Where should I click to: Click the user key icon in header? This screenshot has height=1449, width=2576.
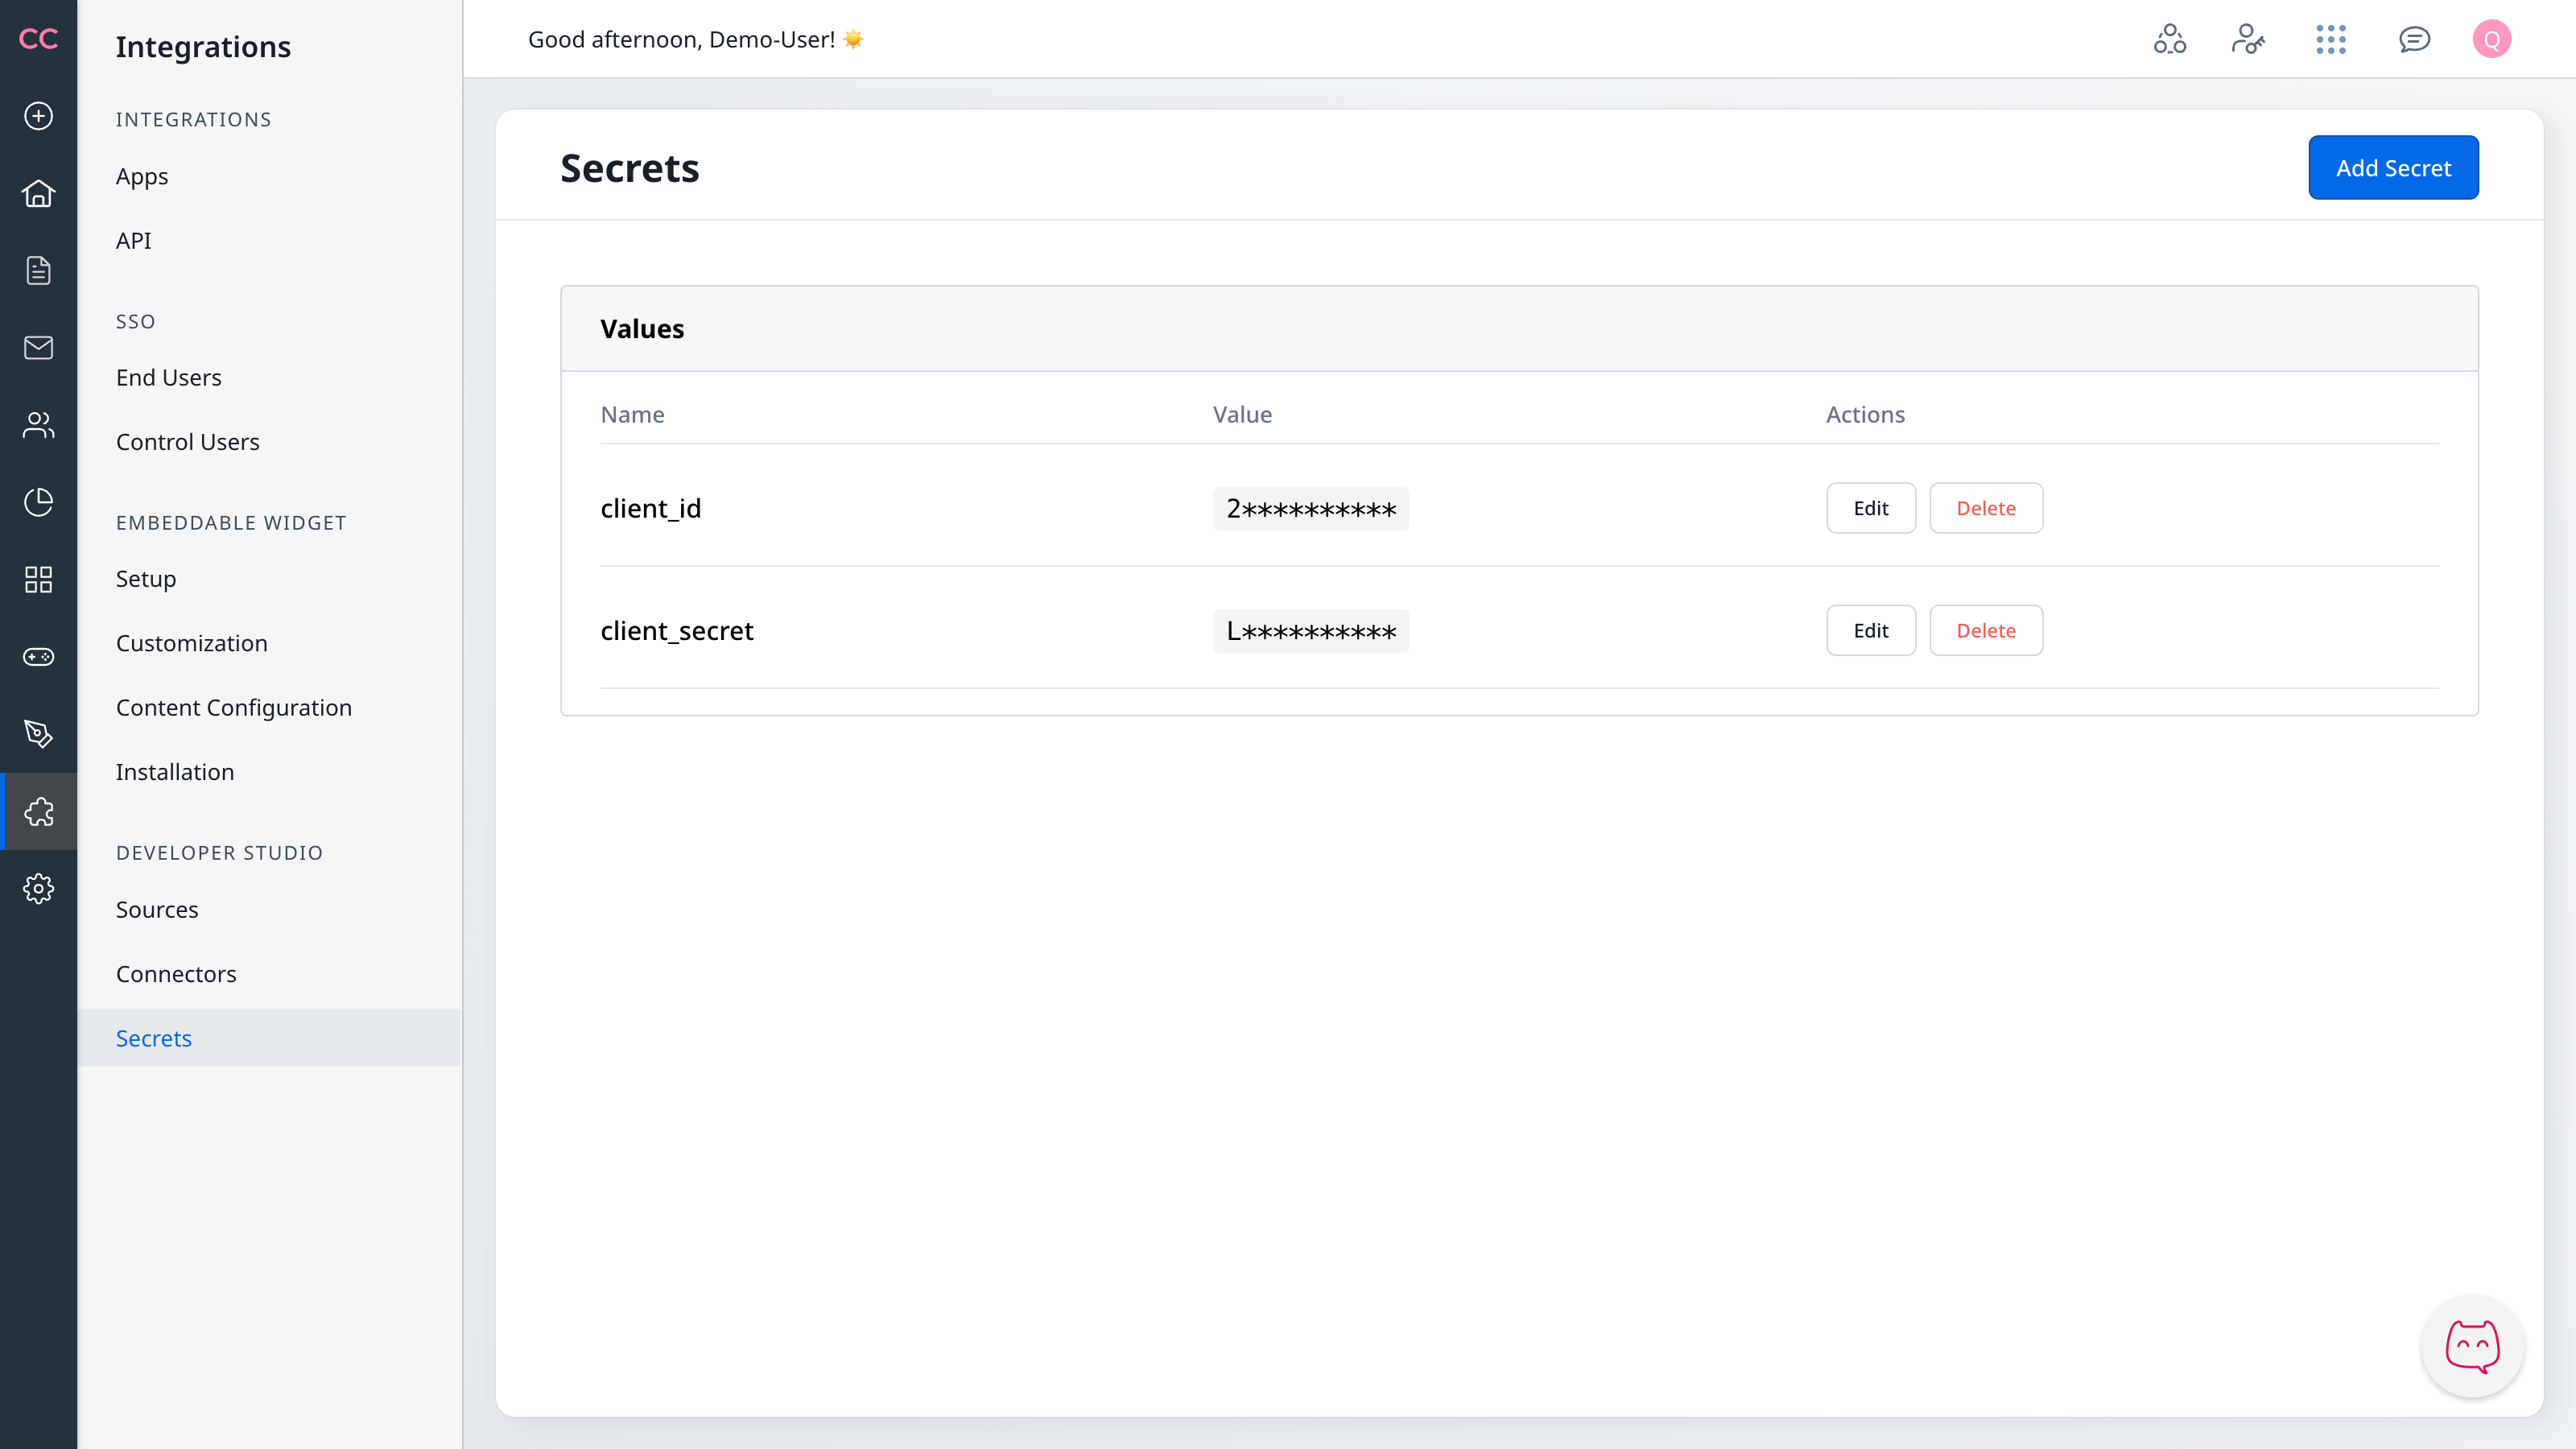pyautogui.click(x=2248, y=39)
